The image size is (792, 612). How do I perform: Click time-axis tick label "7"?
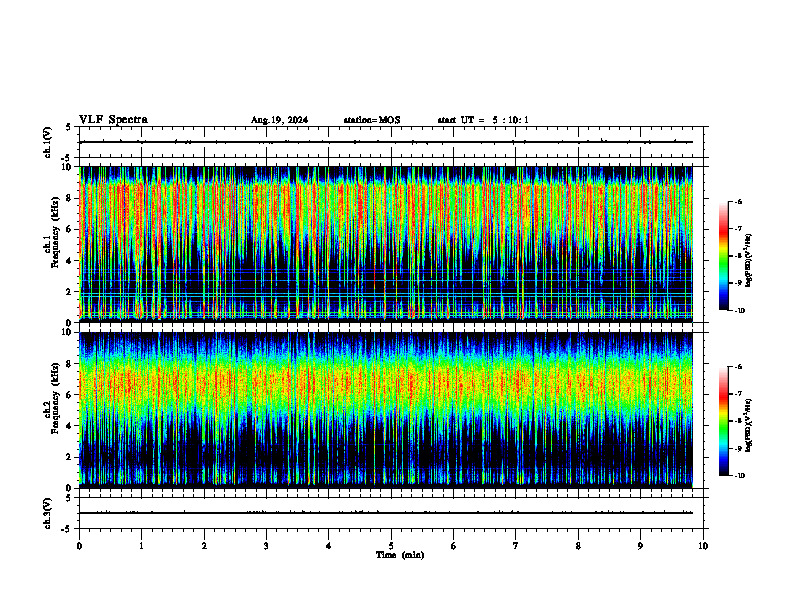tap(516, 546)
